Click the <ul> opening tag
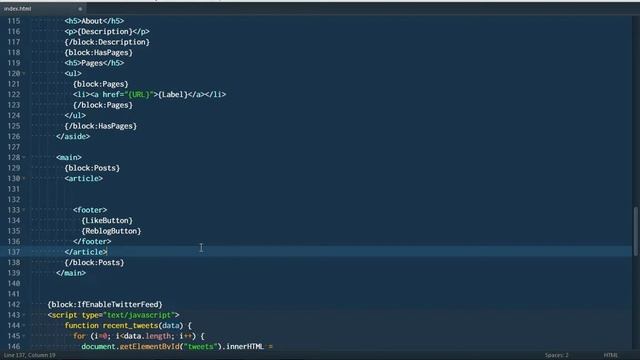640x360 pixels. click(x=73, y=73)
